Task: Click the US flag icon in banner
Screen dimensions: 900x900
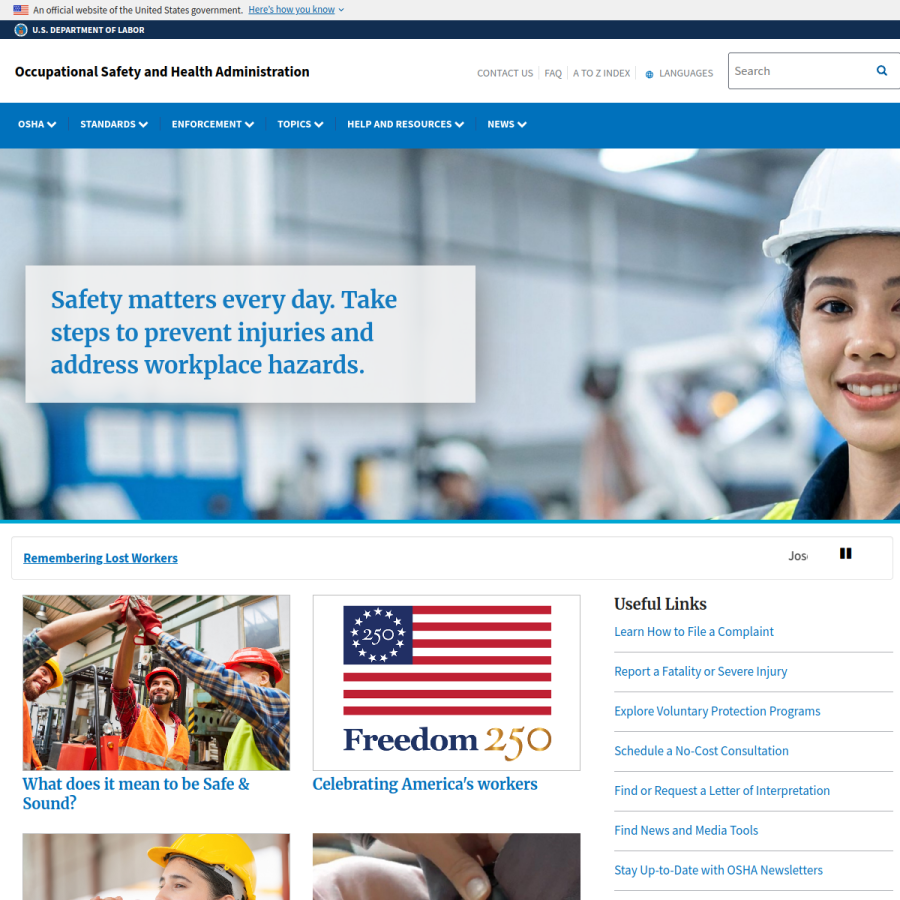Action: click(21, 10)
